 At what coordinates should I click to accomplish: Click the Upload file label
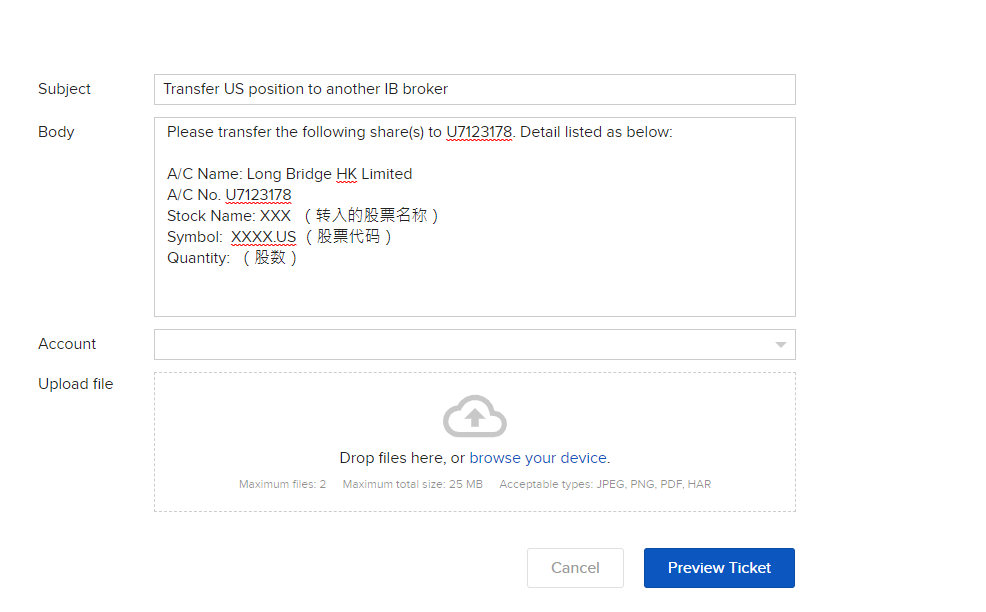(x=75, y=384)
